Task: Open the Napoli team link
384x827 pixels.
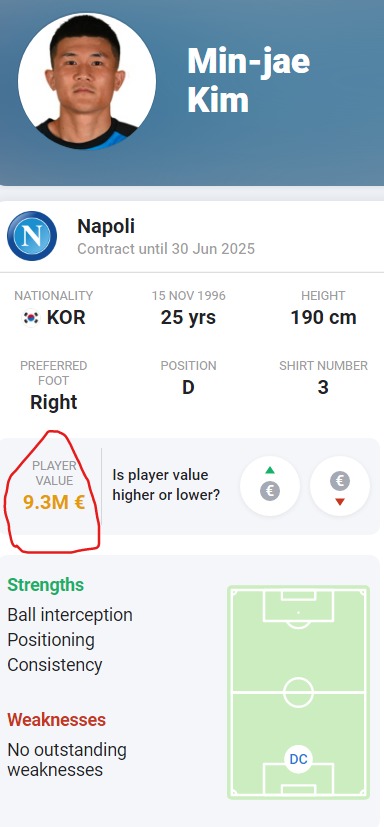Action: click(106, 226)
